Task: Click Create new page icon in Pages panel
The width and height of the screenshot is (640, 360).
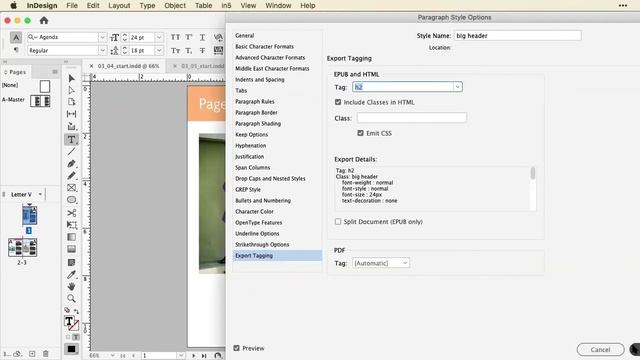Action: [32, 353]
